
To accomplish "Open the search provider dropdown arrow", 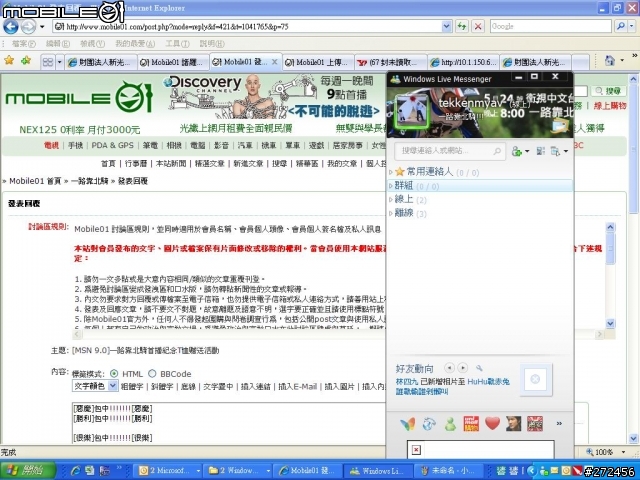I will click(x=631, y=27).
